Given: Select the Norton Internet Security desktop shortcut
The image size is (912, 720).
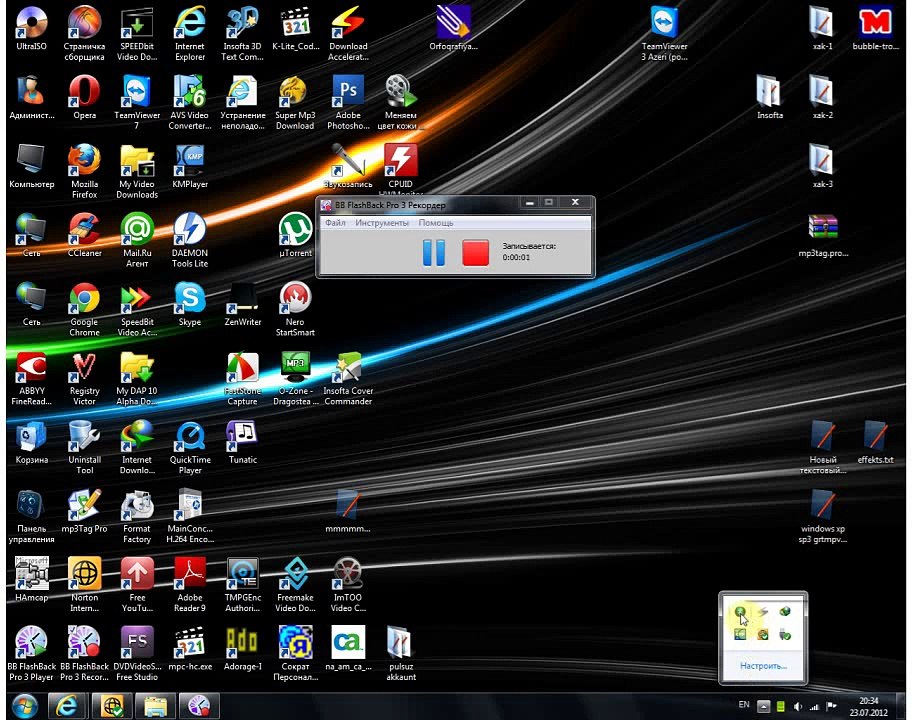Looking at the screenshot, I should coord(84,585).
